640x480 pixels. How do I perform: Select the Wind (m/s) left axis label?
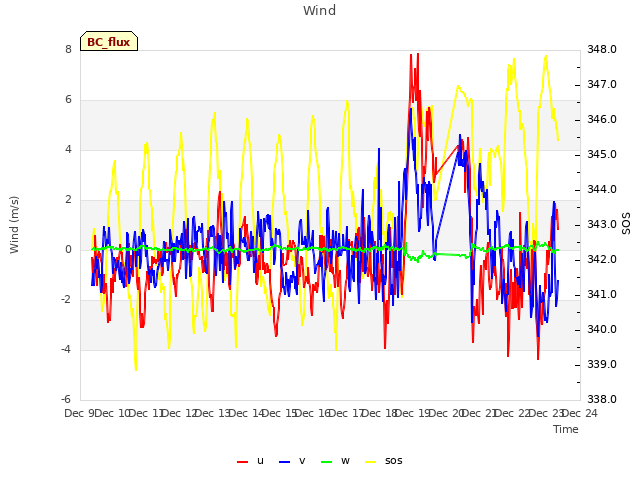coord(14,225)
